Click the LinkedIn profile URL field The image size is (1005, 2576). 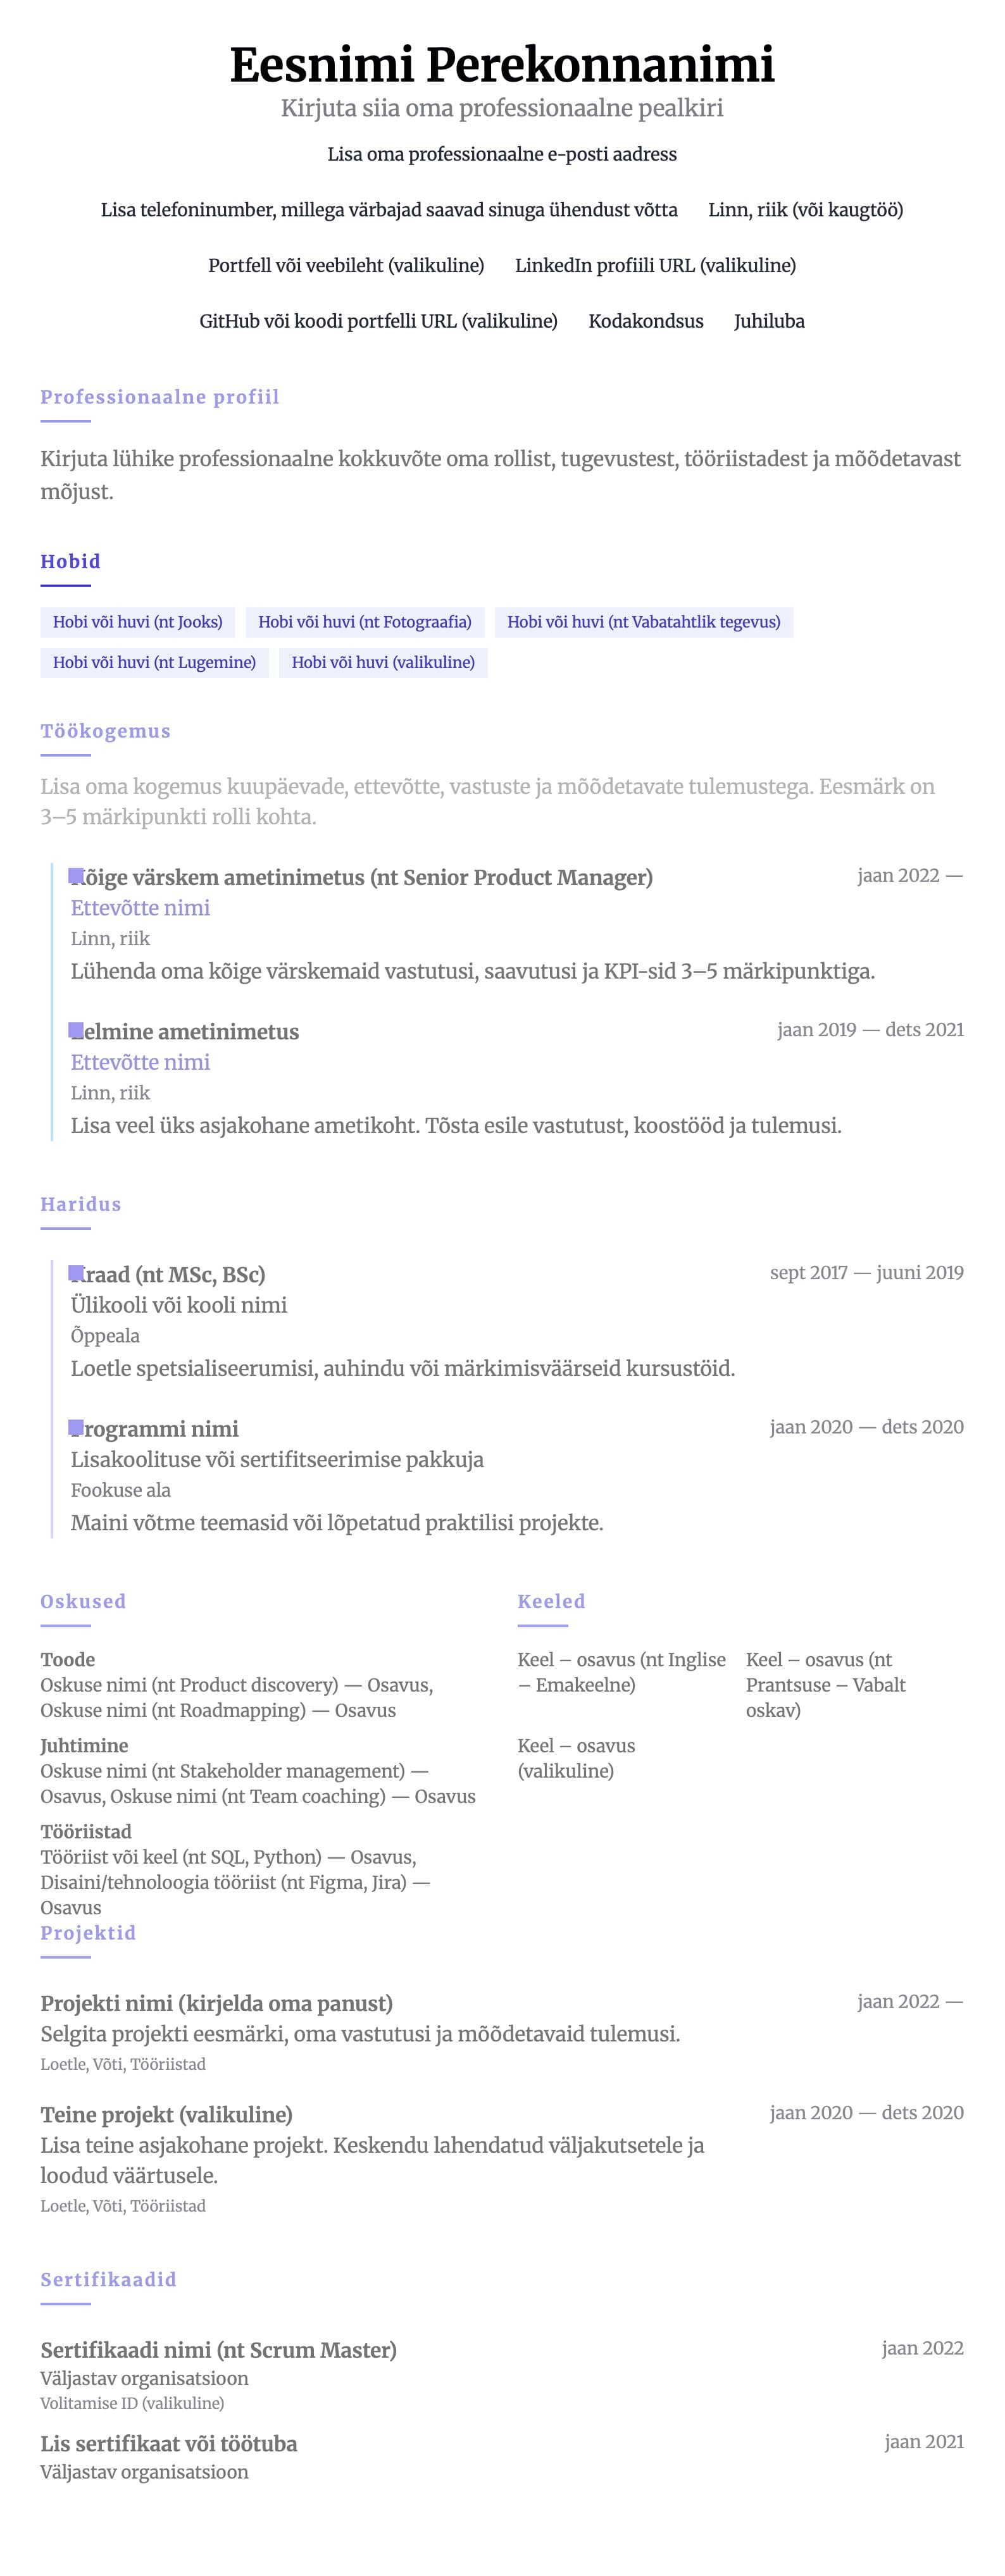pos(655,265)
